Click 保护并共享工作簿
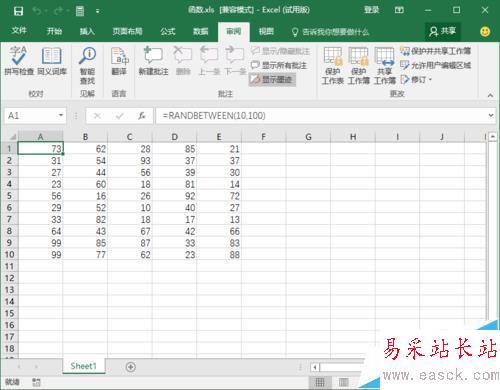This screenshot has width=500, height=390. point(436,51)
